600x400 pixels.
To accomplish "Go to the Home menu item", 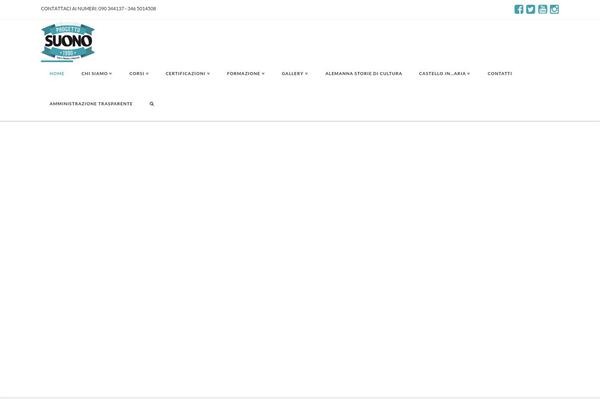I will [57, 73].
